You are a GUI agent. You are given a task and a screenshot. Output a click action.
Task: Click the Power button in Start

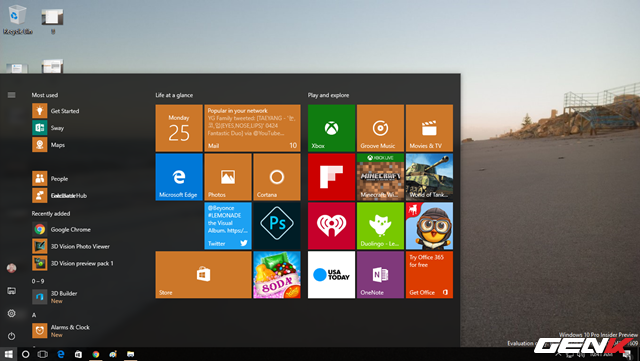(x=11, y=336)
